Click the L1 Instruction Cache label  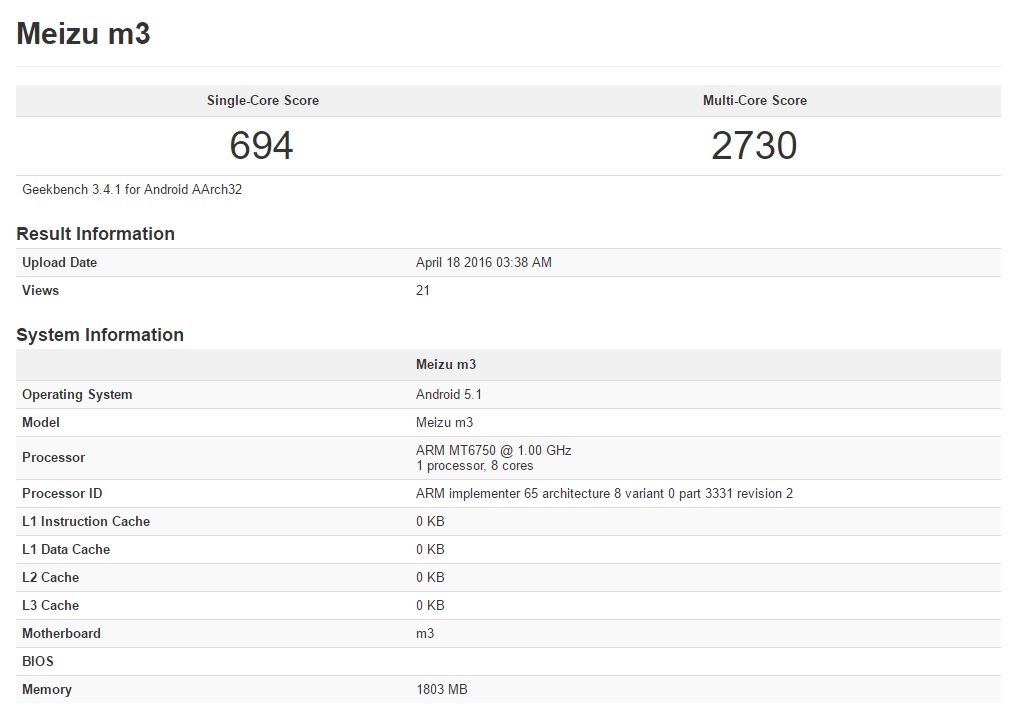[86, 521]
